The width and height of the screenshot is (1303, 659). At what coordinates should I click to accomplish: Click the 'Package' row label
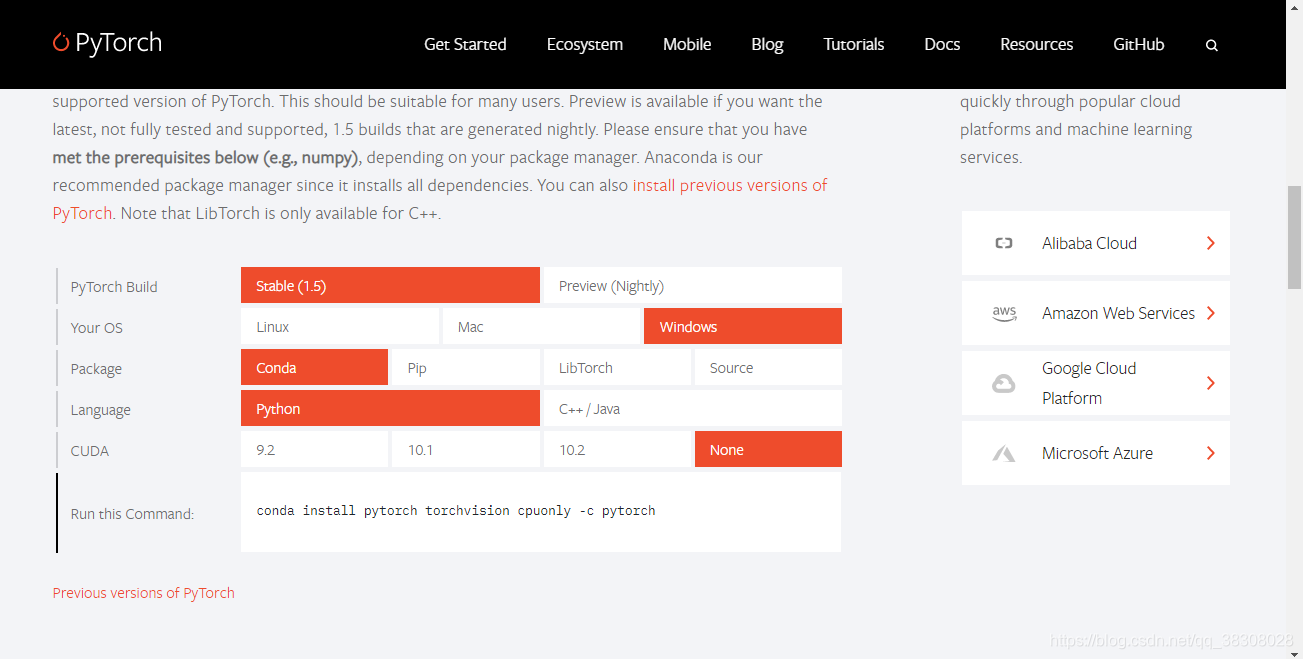click(x=96, y=369)
